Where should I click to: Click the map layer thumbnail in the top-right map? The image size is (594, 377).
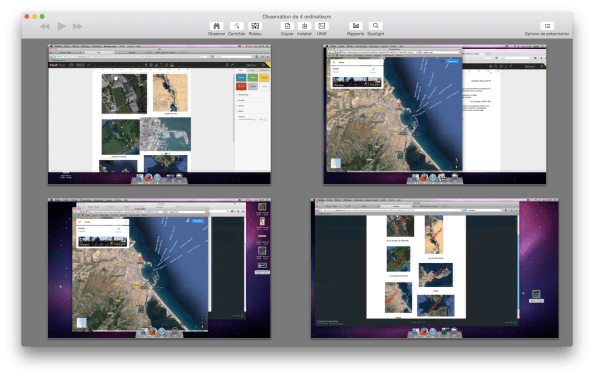(x=336, y=163)
